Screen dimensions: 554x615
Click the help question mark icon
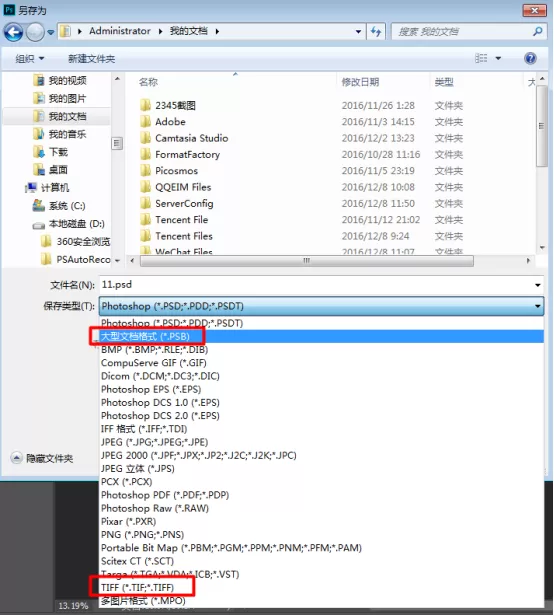pos(530,58)
